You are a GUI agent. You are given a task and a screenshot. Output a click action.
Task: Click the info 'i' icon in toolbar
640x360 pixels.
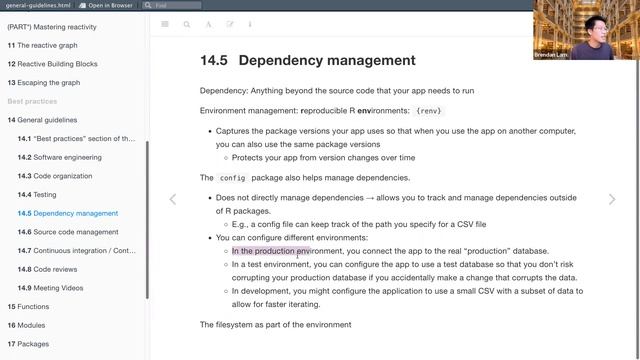click(250, 24)
